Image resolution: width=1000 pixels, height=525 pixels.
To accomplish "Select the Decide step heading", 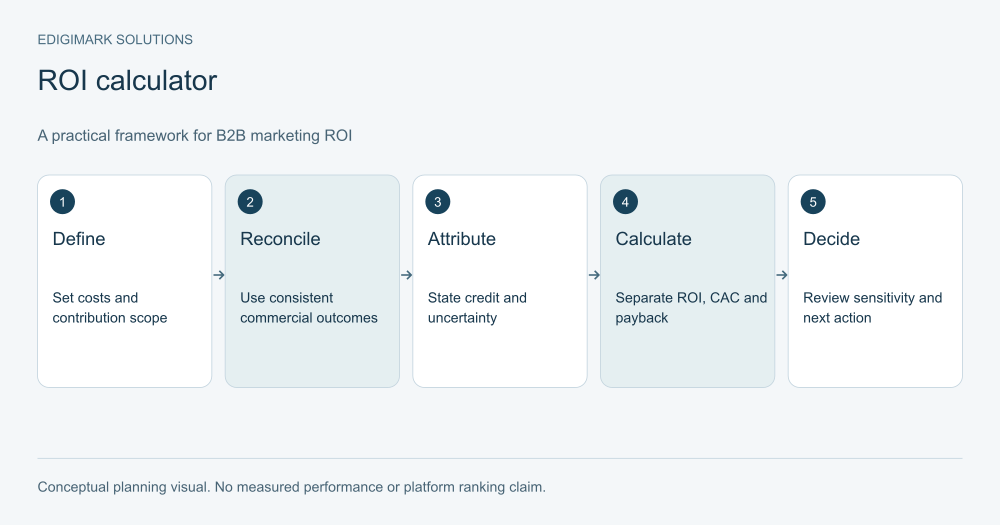I will [831, 239].
